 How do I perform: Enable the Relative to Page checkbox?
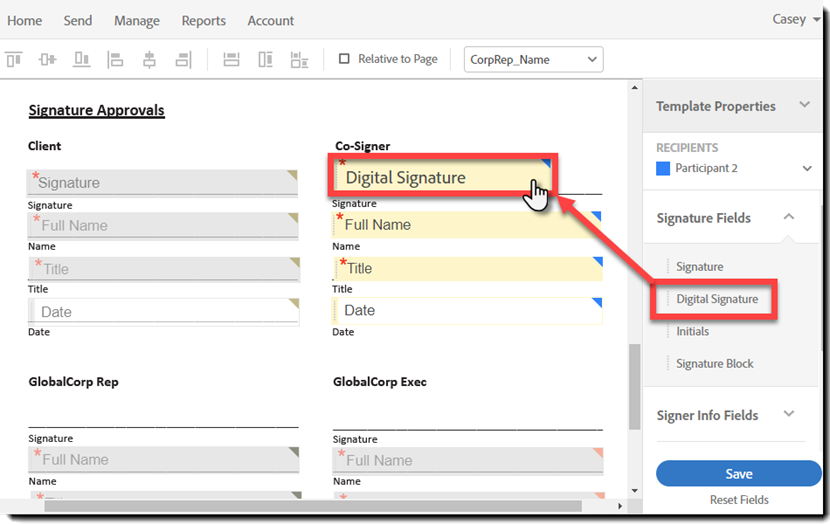(x=345, y=59)
